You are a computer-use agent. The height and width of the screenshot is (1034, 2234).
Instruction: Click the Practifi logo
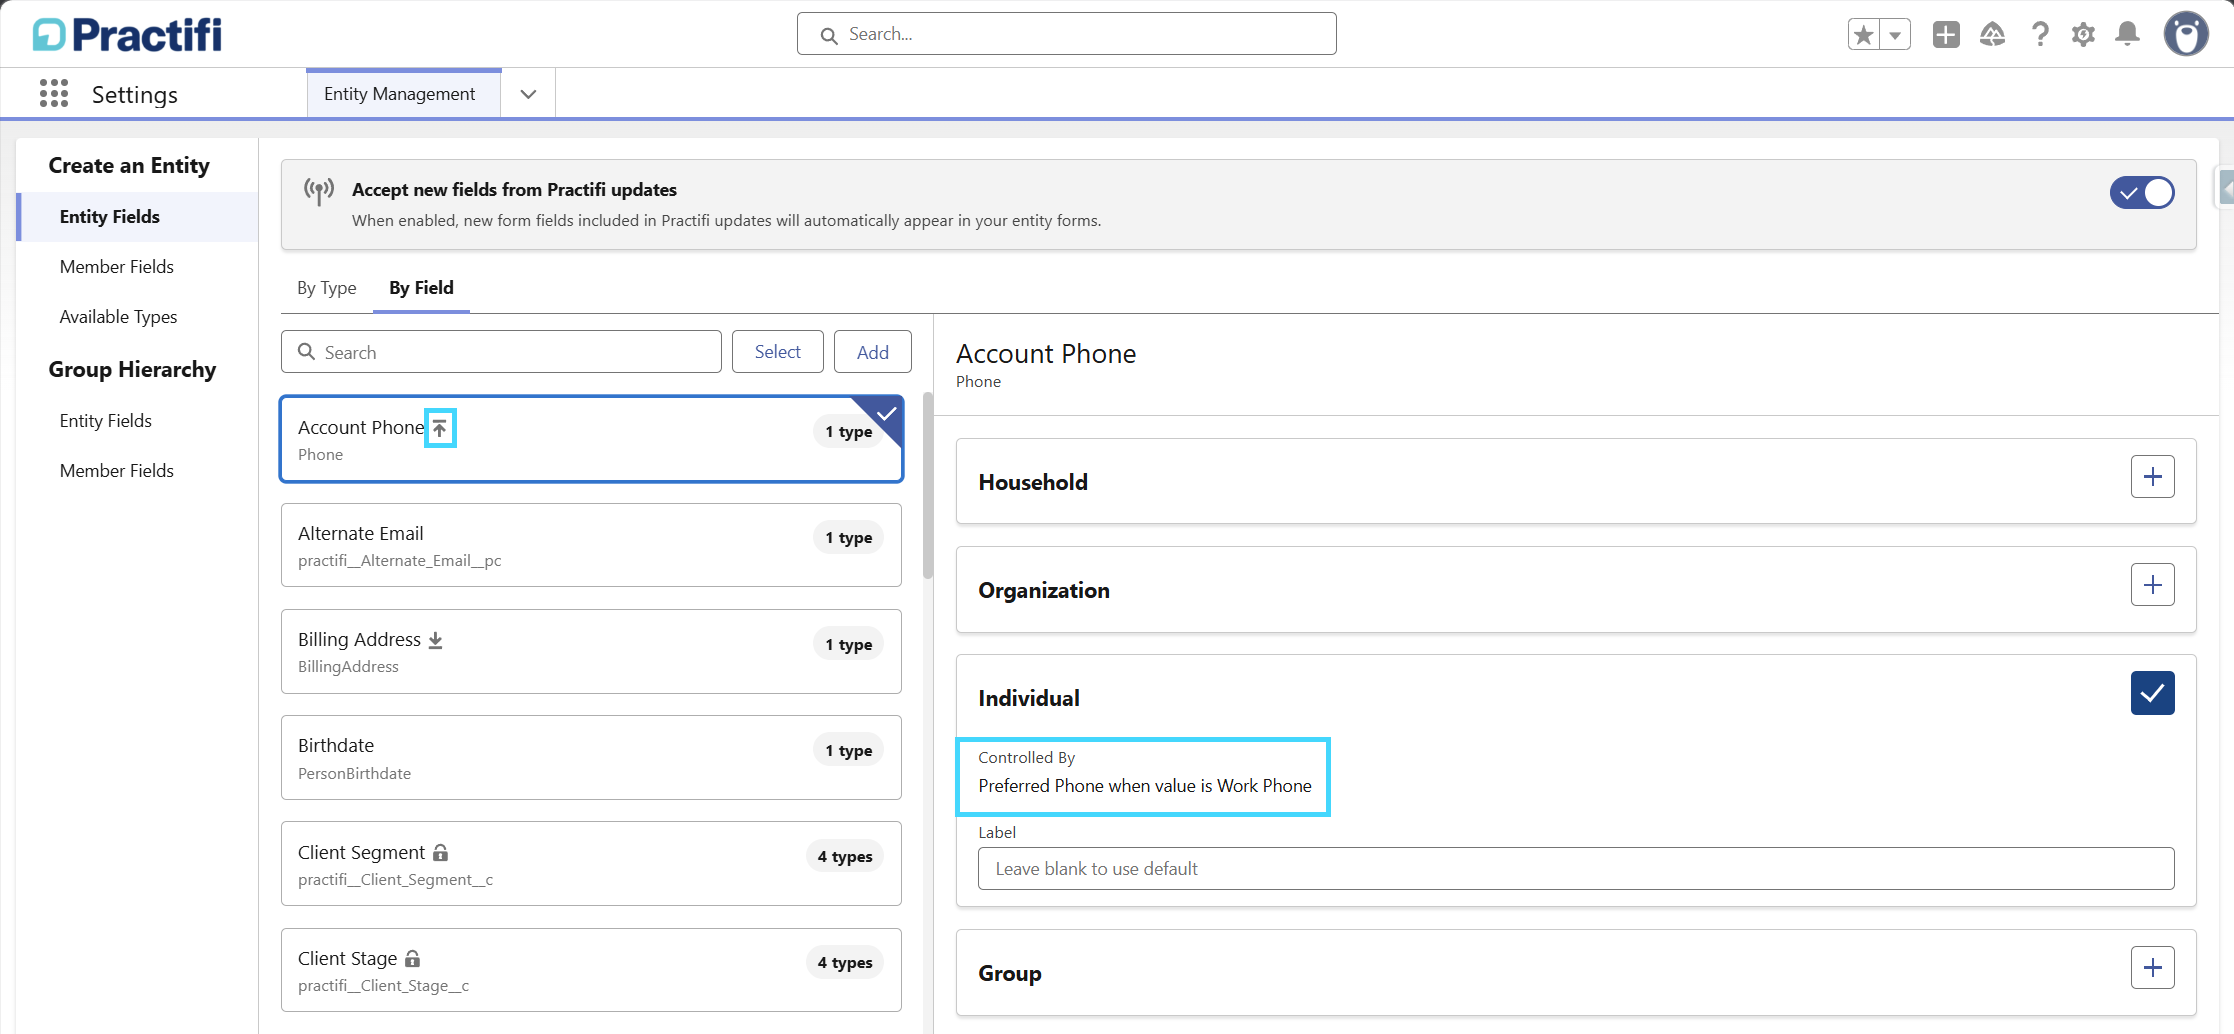pos(127,34)
